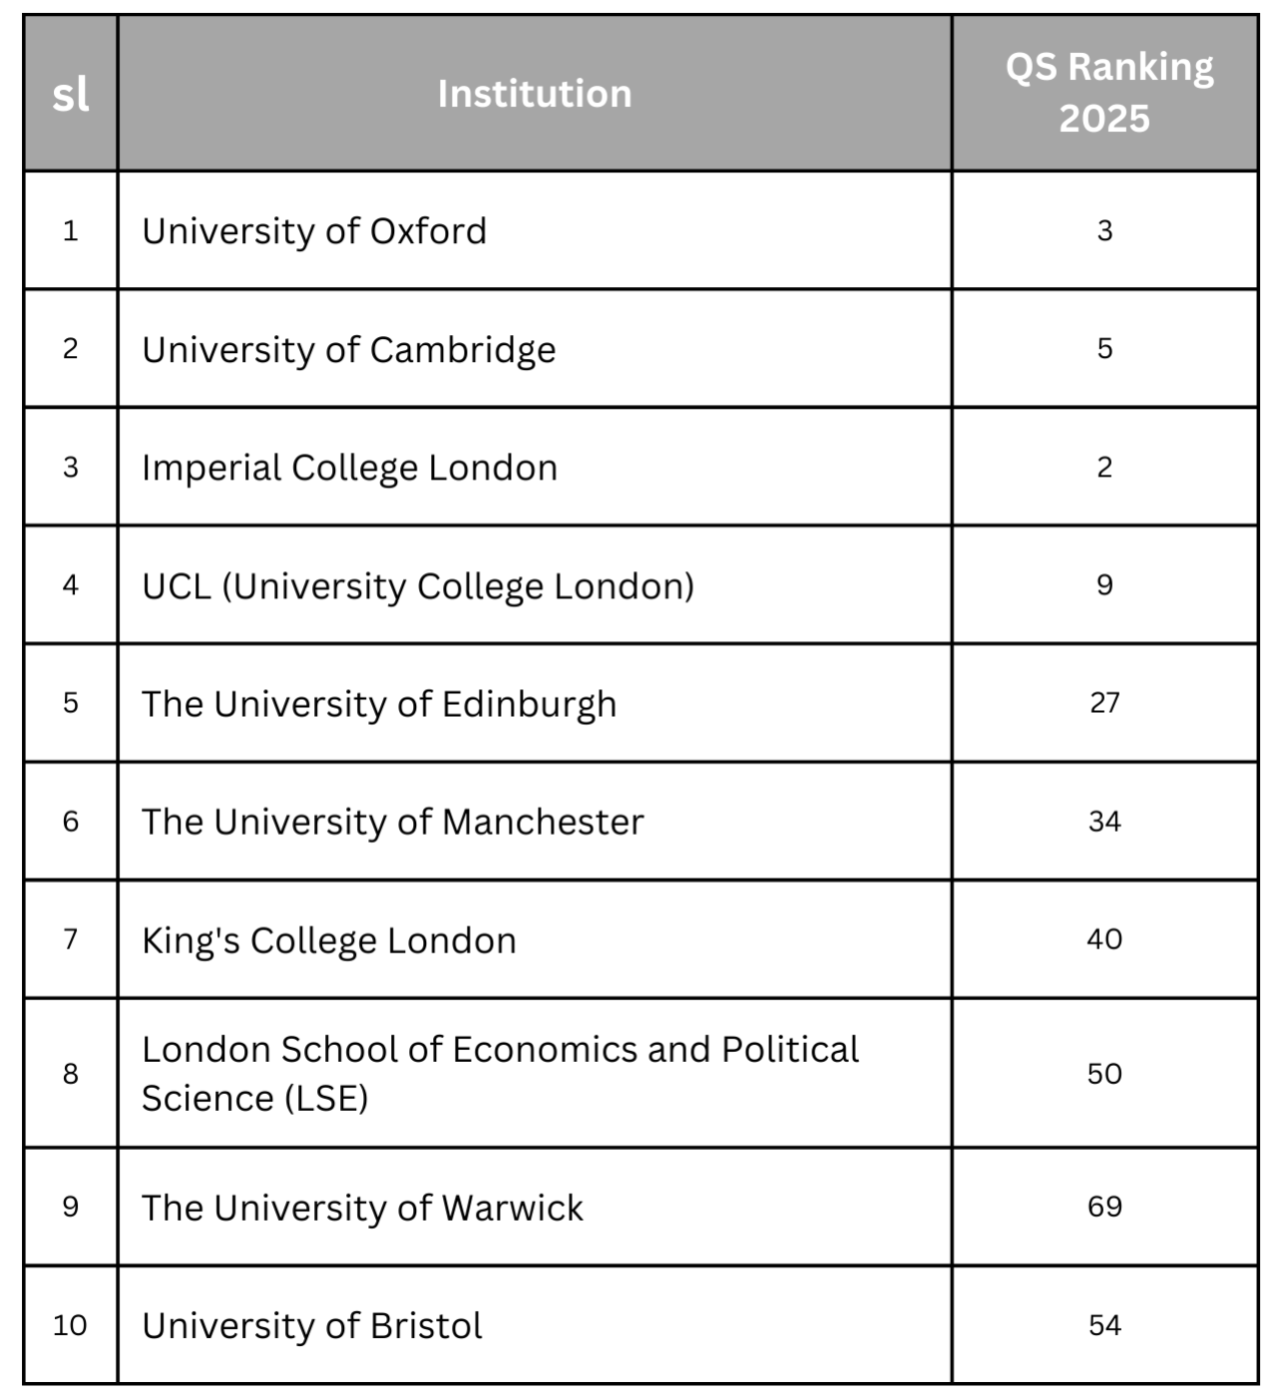Click King's College ranking value 40
1280x1399 pixels.
pos(1105,939)
